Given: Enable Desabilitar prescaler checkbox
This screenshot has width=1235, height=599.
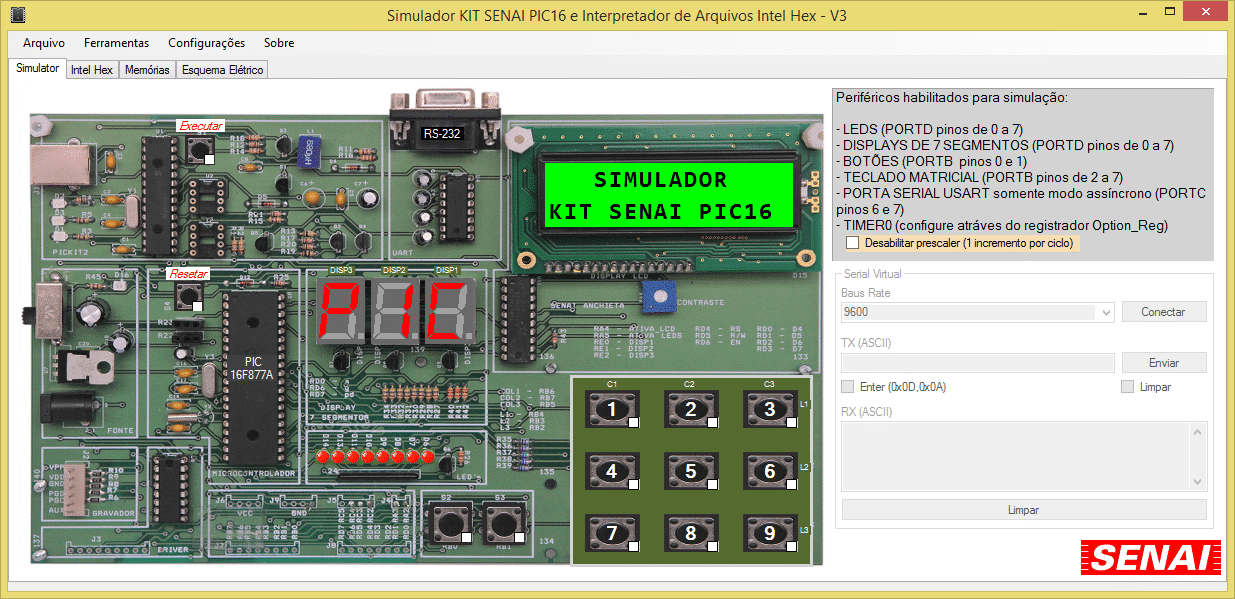Looking at the screenshot, I should [x=852, y=243].
